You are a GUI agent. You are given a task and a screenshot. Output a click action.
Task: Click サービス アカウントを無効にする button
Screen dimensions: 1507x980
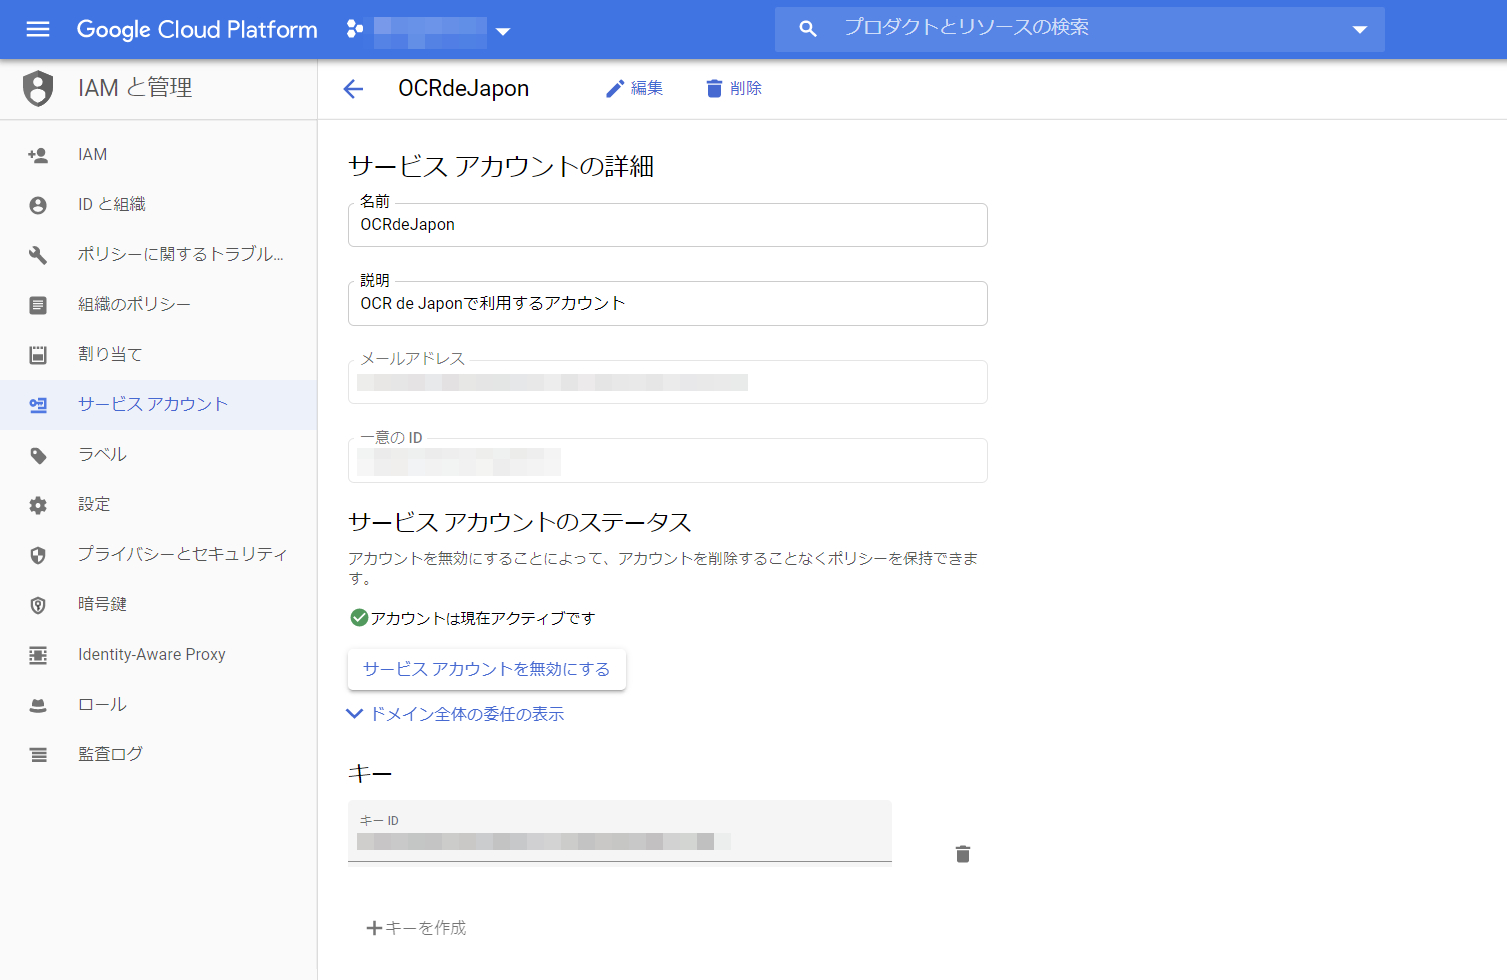[486, 669]
